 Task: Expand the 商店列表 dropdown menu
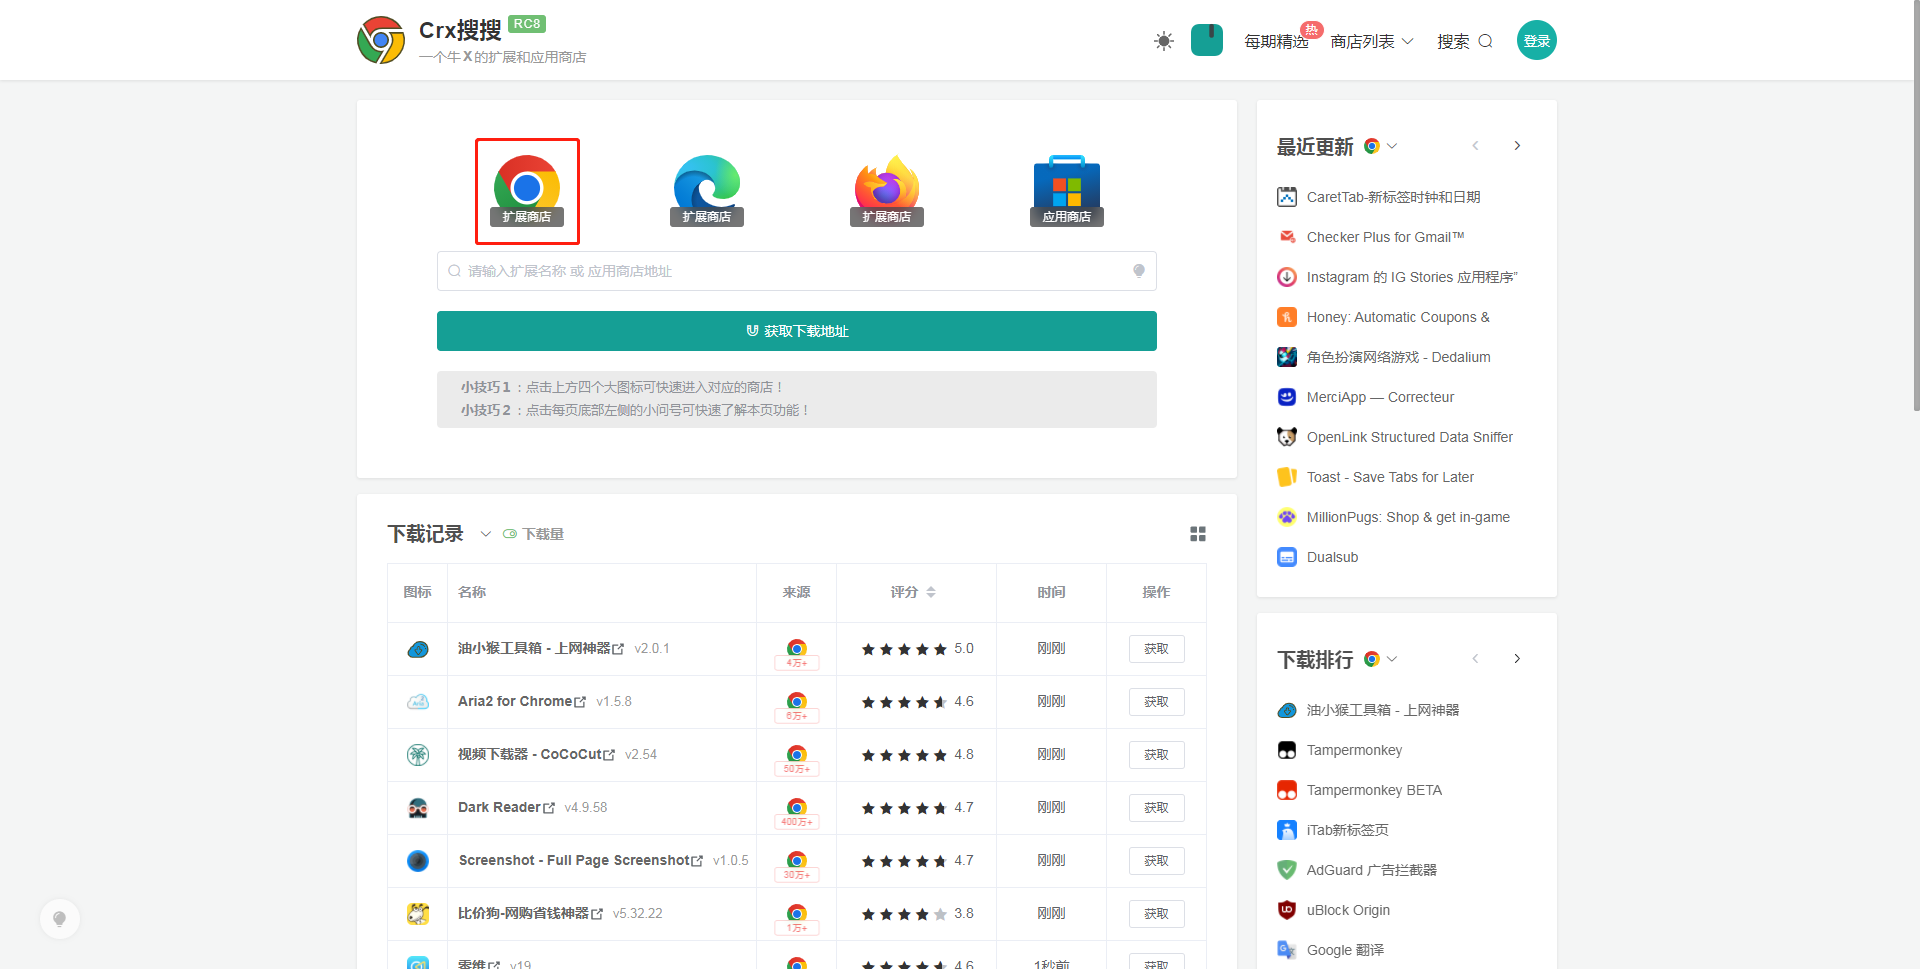(1372, 41)
